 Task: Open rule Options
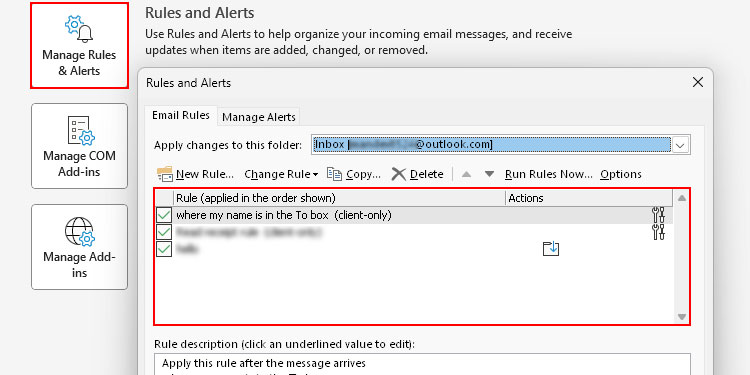pyautogui.click(x=621, y=175)
